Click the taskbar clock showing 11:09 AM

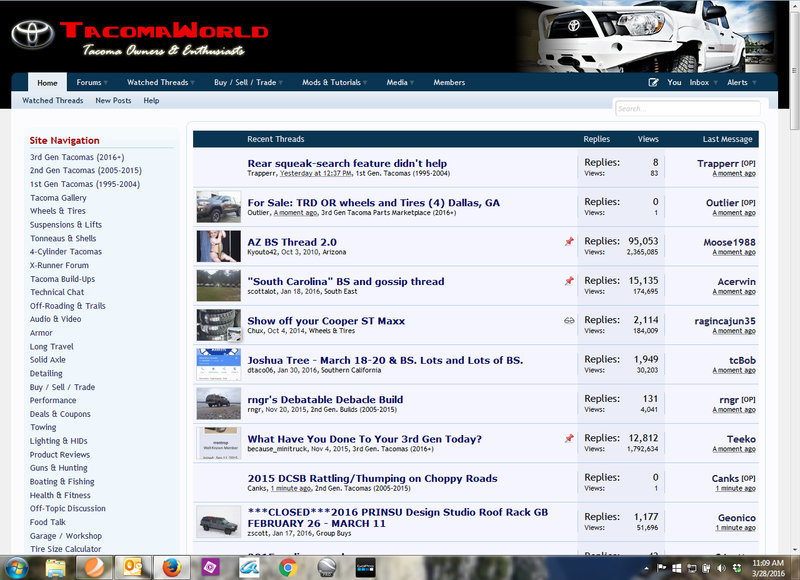point(768,568)
